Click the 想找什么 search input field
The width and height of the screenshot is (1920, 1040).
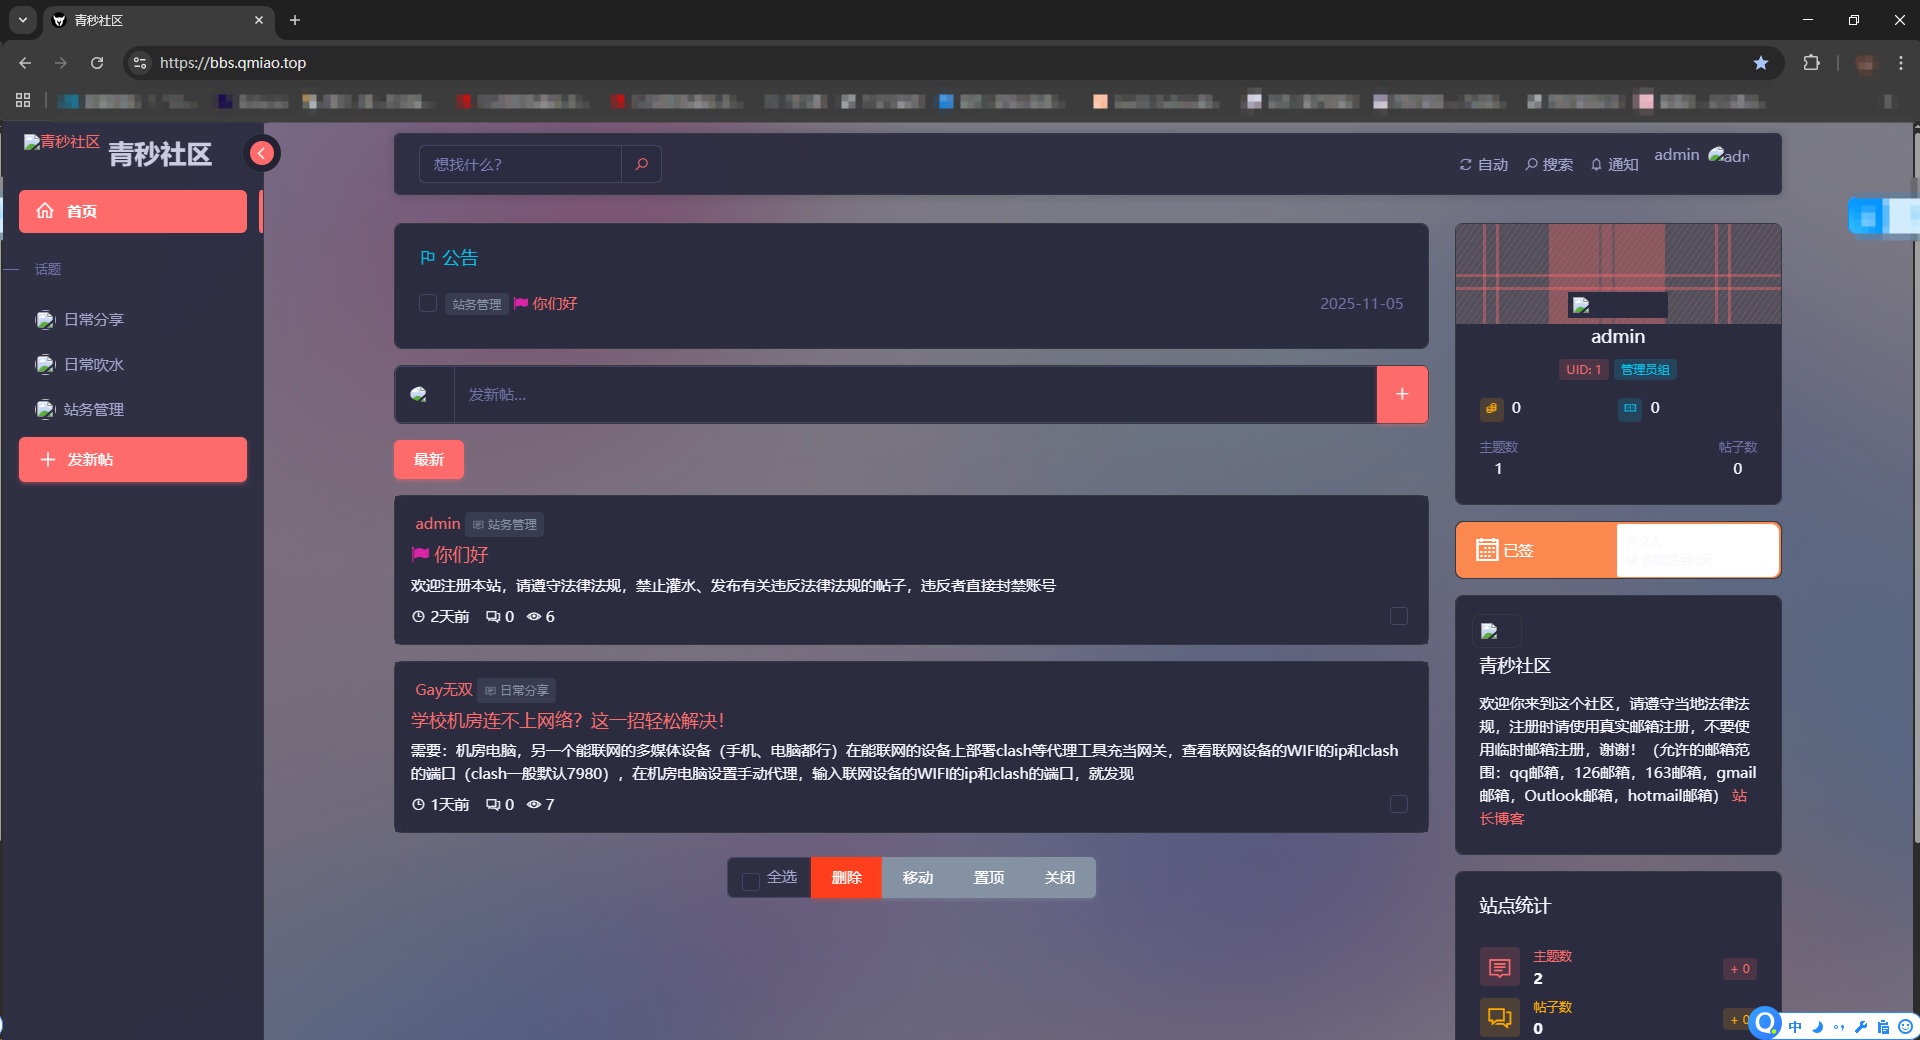point(520,164)
